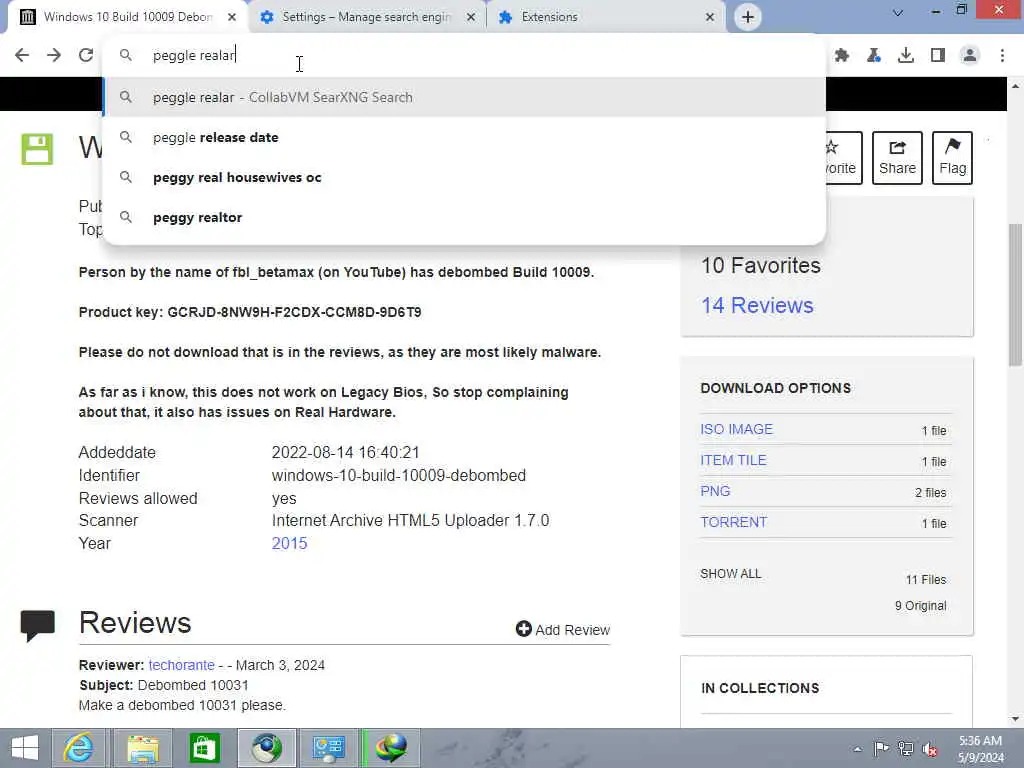Show hidden system tray icons
The width and height of the screenshot is (1024, 768).
coord(857,749)
